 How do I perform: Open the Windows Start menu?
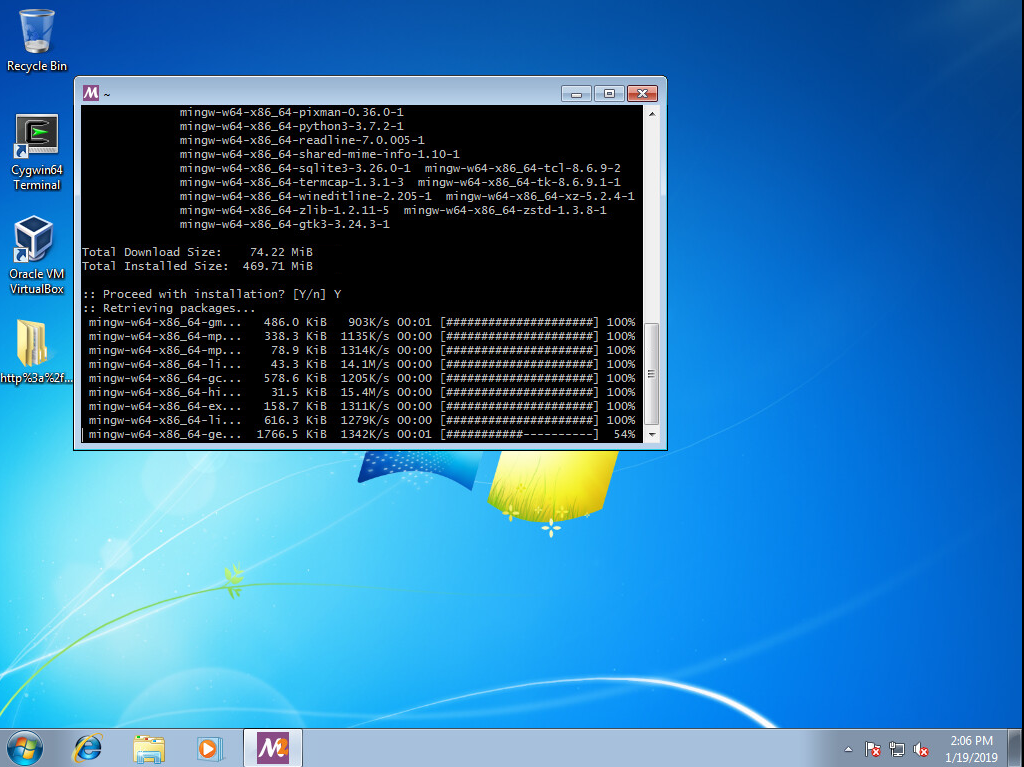point(24,747)
